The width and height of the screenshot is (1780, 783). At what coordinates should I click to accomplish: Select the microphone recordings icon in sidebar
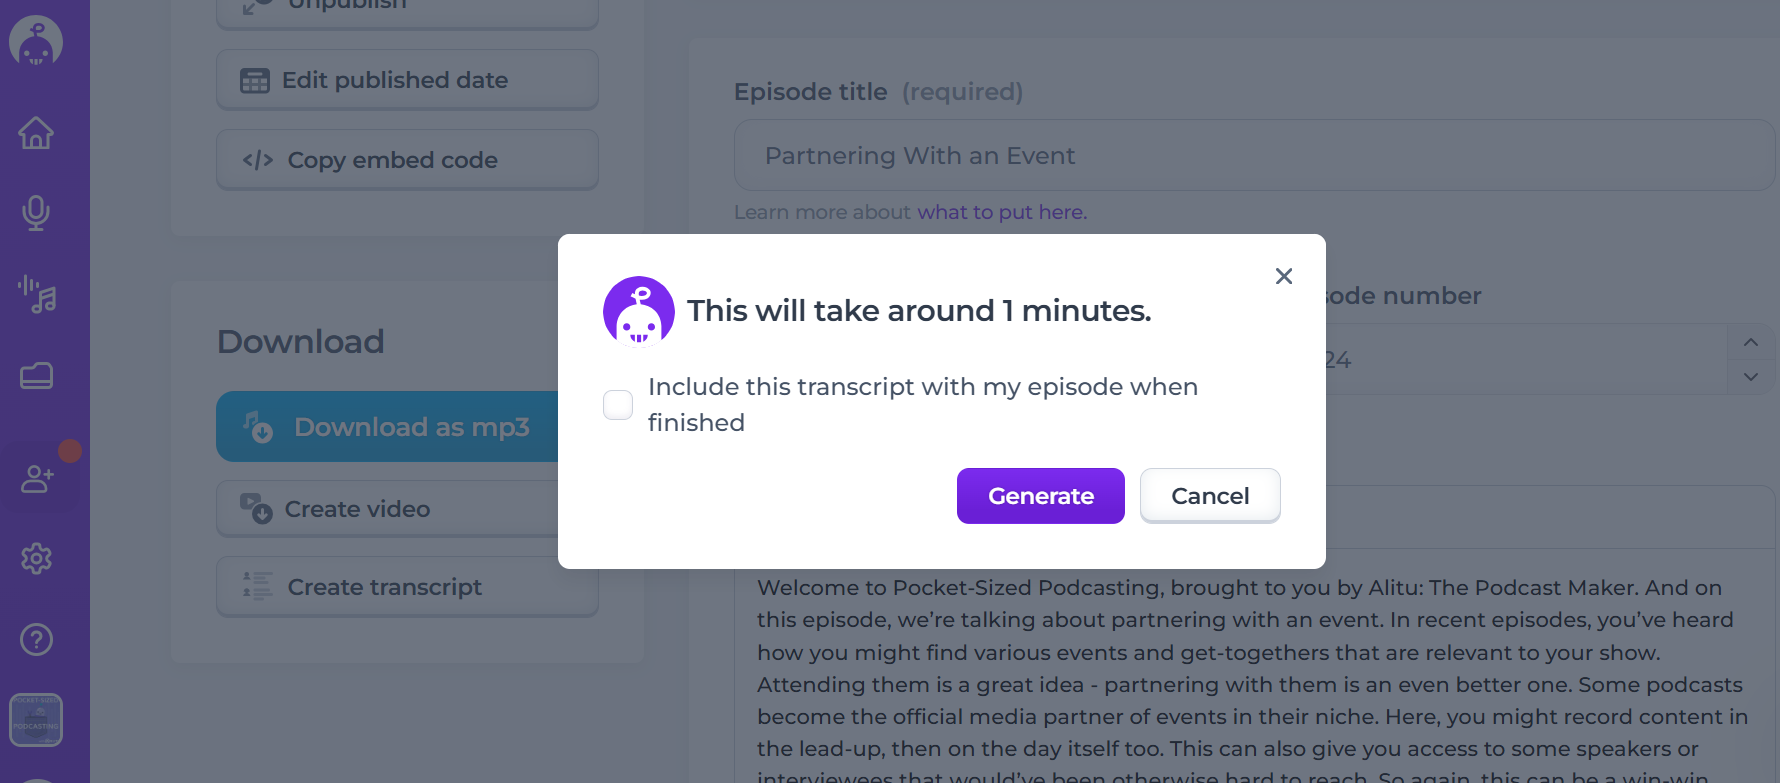[x=36, y=212]
